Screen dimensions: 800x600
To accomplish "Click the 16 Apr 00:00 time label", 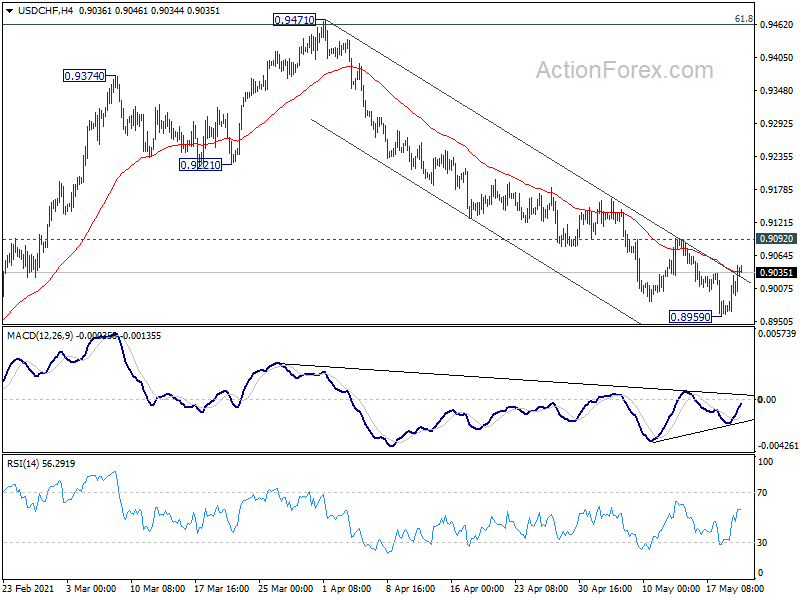I will pyautogui.click(x=477, y=589).
